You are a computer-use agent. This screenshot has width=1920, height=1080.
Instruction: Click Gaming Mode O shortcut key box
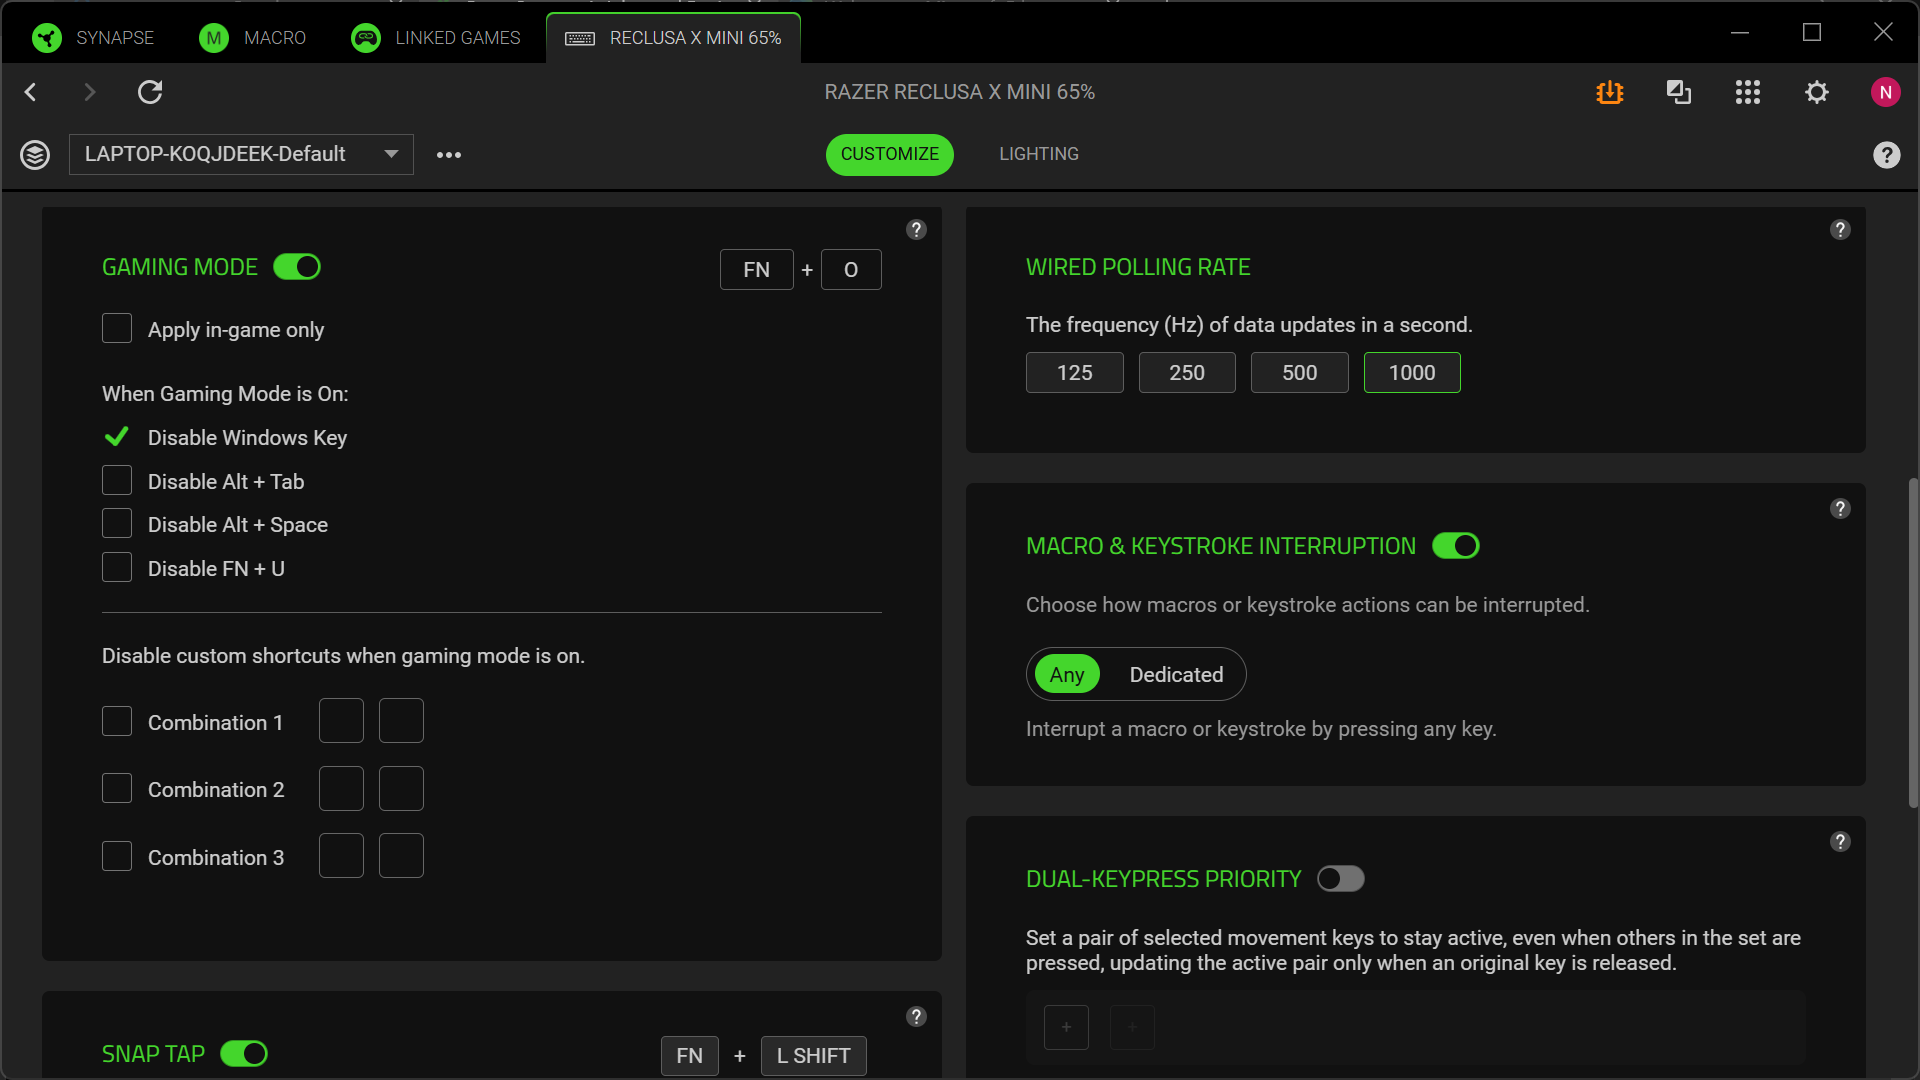pos(851,270)
